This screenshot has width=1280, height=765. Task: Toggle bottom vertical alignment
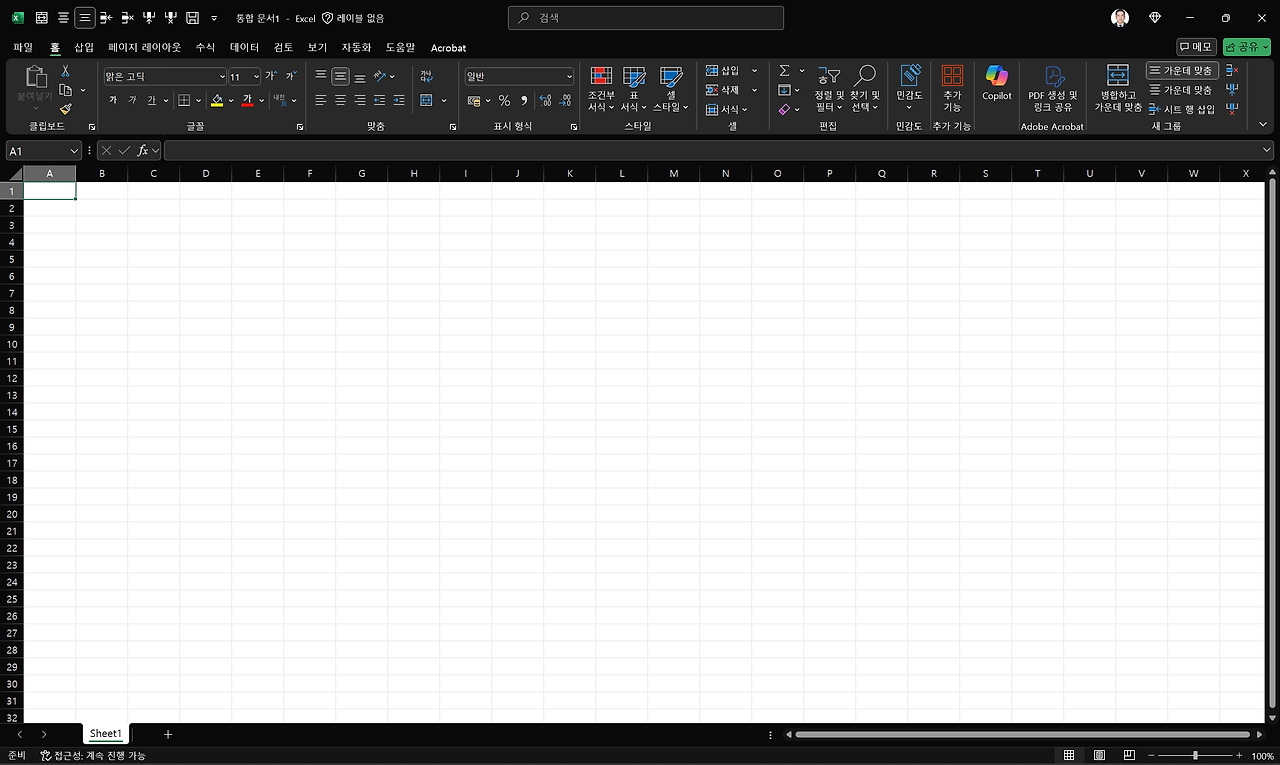coord(360,76)
